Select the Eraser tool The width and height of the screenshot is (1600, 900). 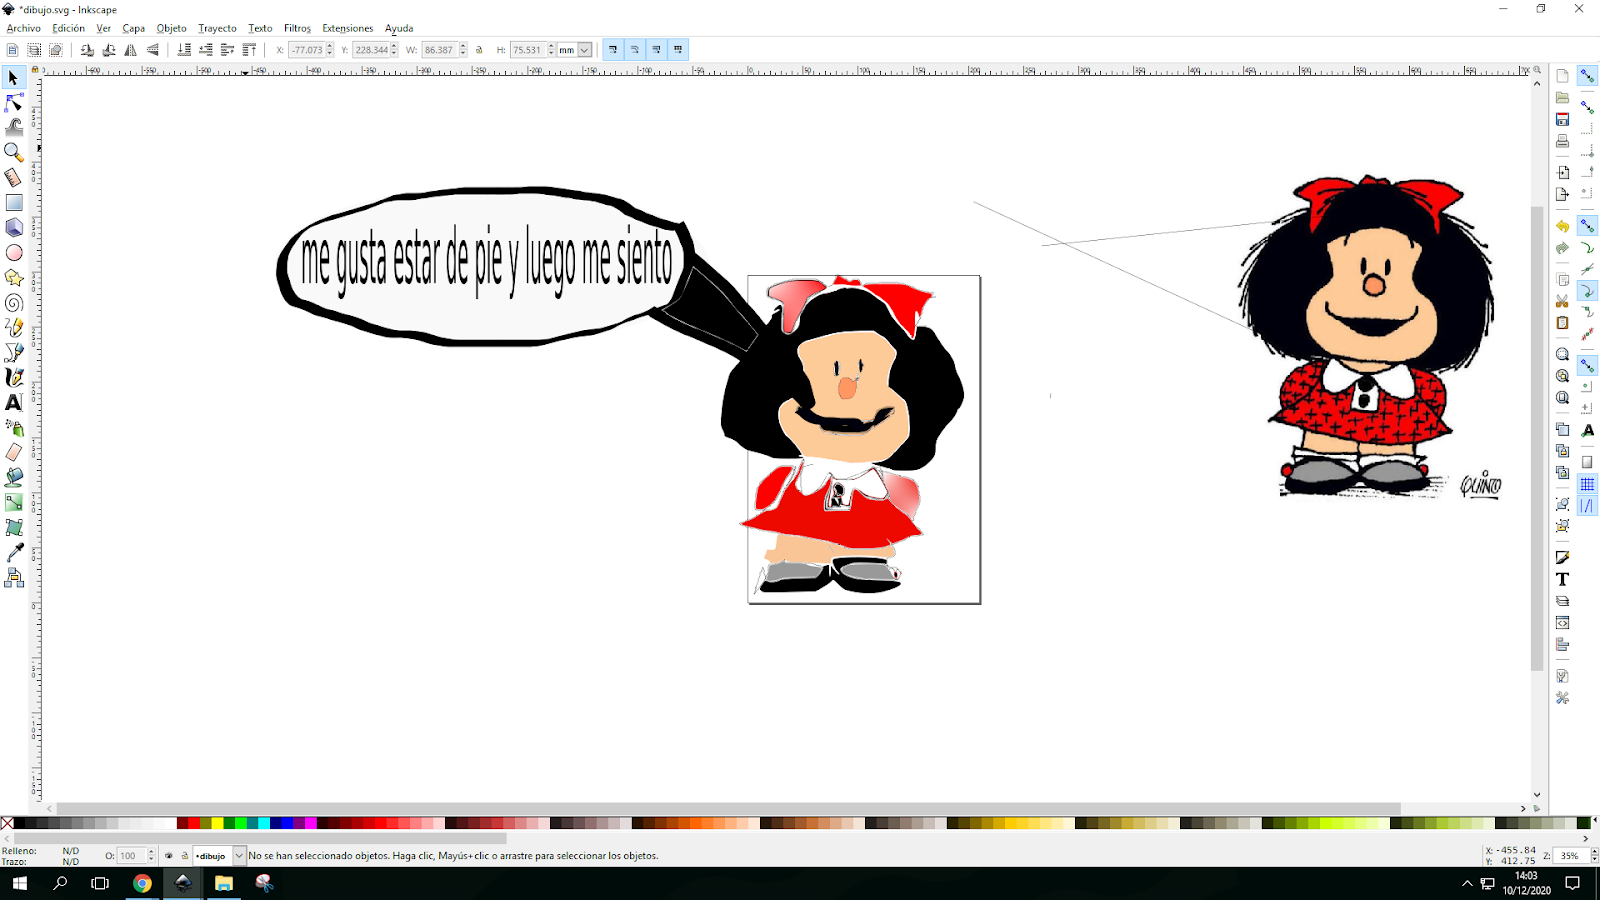(x=14, y=453)
